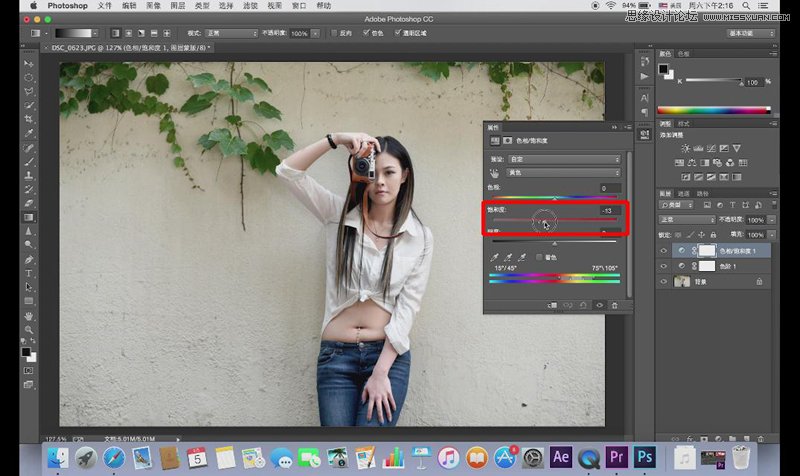The width and height of the screenshot is (800, 476).
Task: Select the Lasso tool
Action: pyautogui.click(x=29, y=91)
